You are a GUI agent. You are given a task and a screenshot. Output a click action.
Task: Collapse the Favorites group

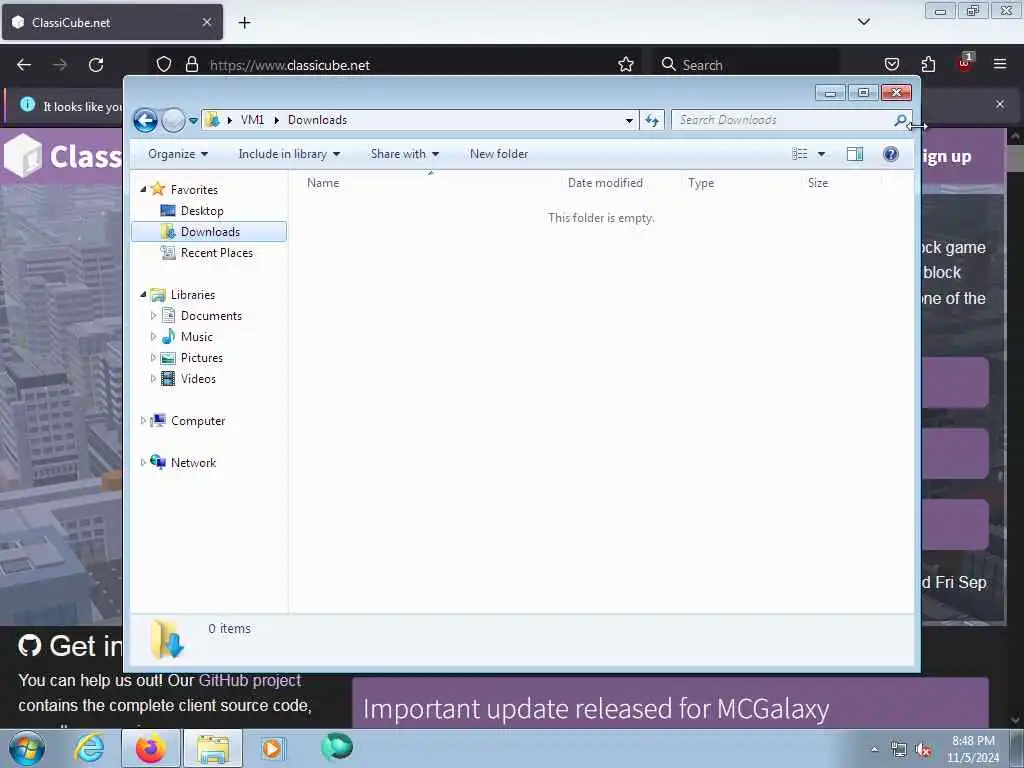click(143, 189)
